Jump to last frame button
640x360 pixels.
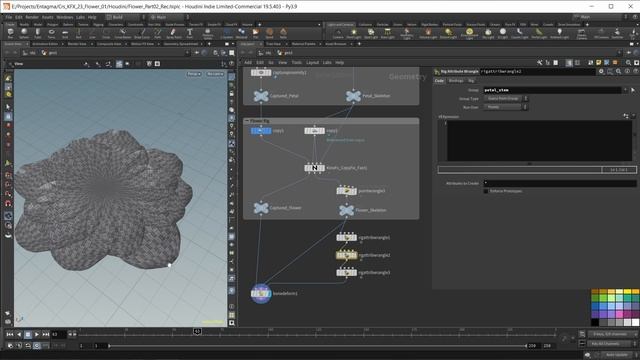[x=46, y=335]
